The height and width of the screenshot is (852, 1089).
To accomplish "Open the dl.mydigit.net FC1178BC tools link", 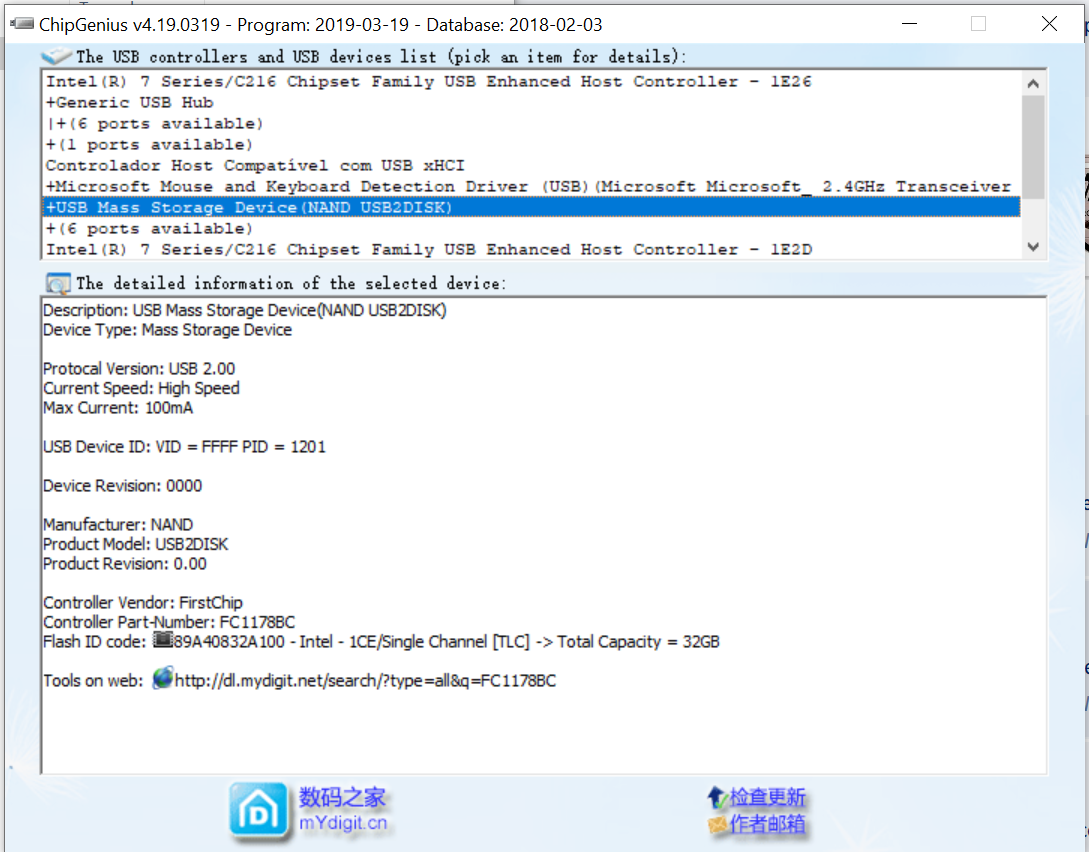I will [x=365, y=680].
